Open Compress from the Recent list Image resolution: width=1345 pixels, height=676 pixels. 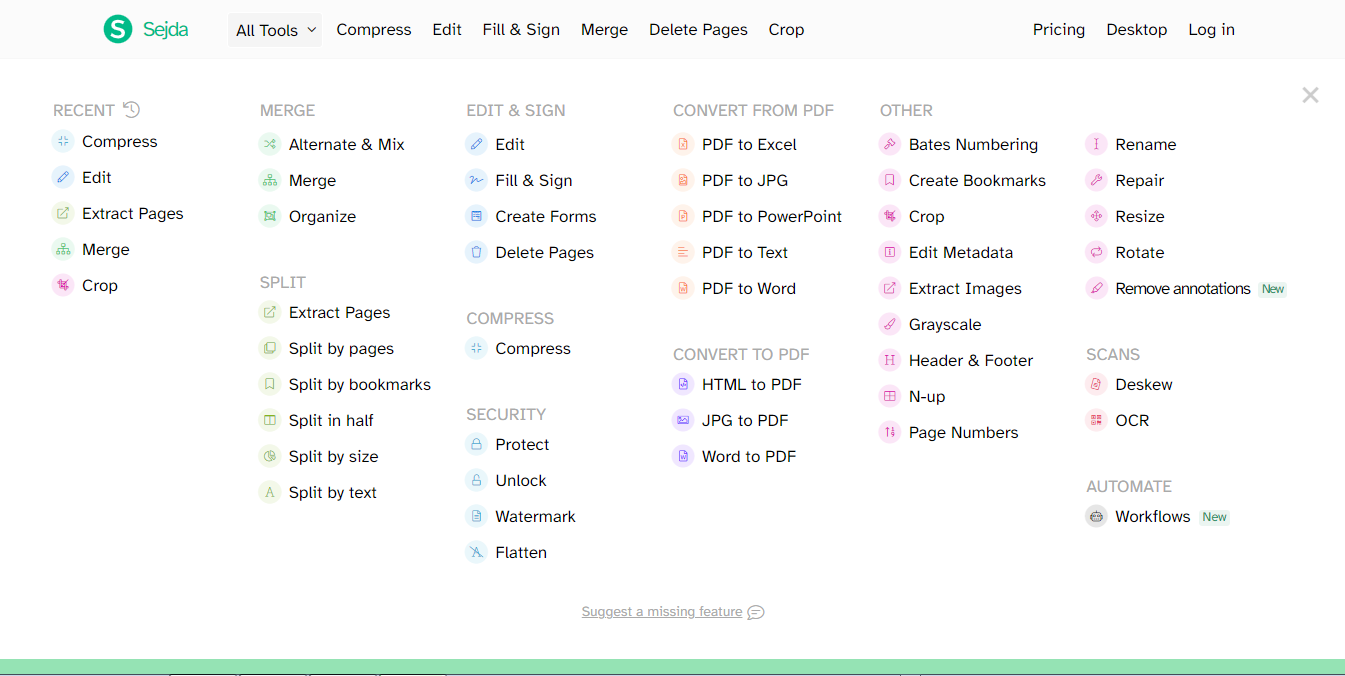[105, 141]
